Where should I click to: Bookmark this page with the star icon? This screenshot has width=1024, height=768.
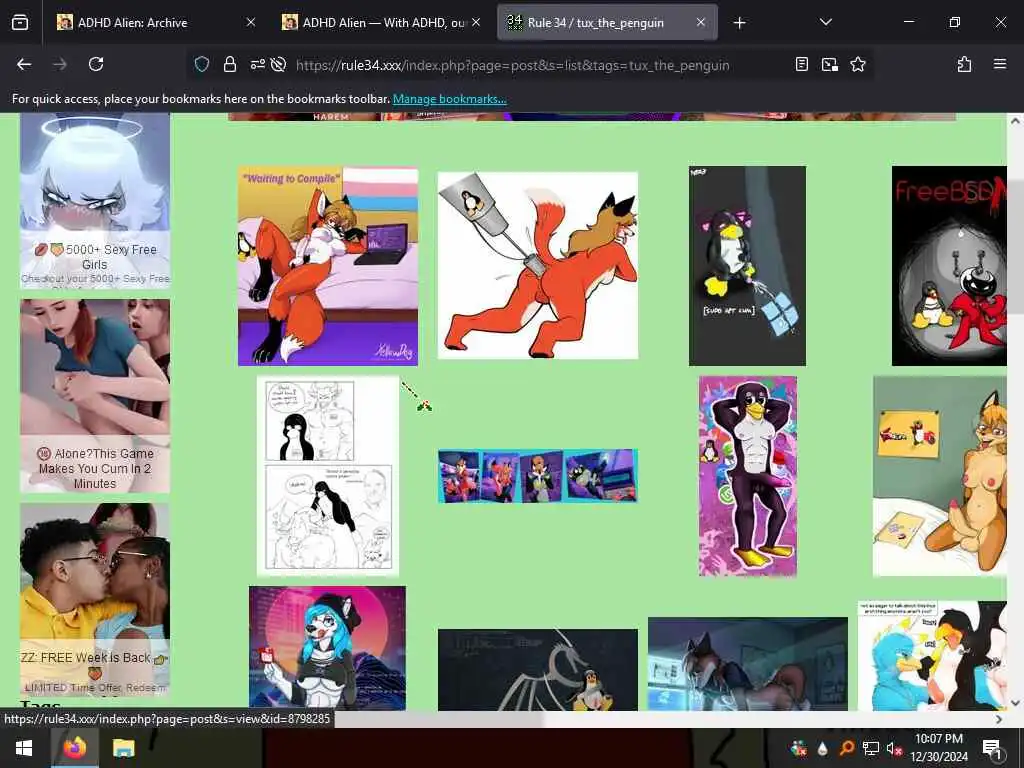point(857,64)
